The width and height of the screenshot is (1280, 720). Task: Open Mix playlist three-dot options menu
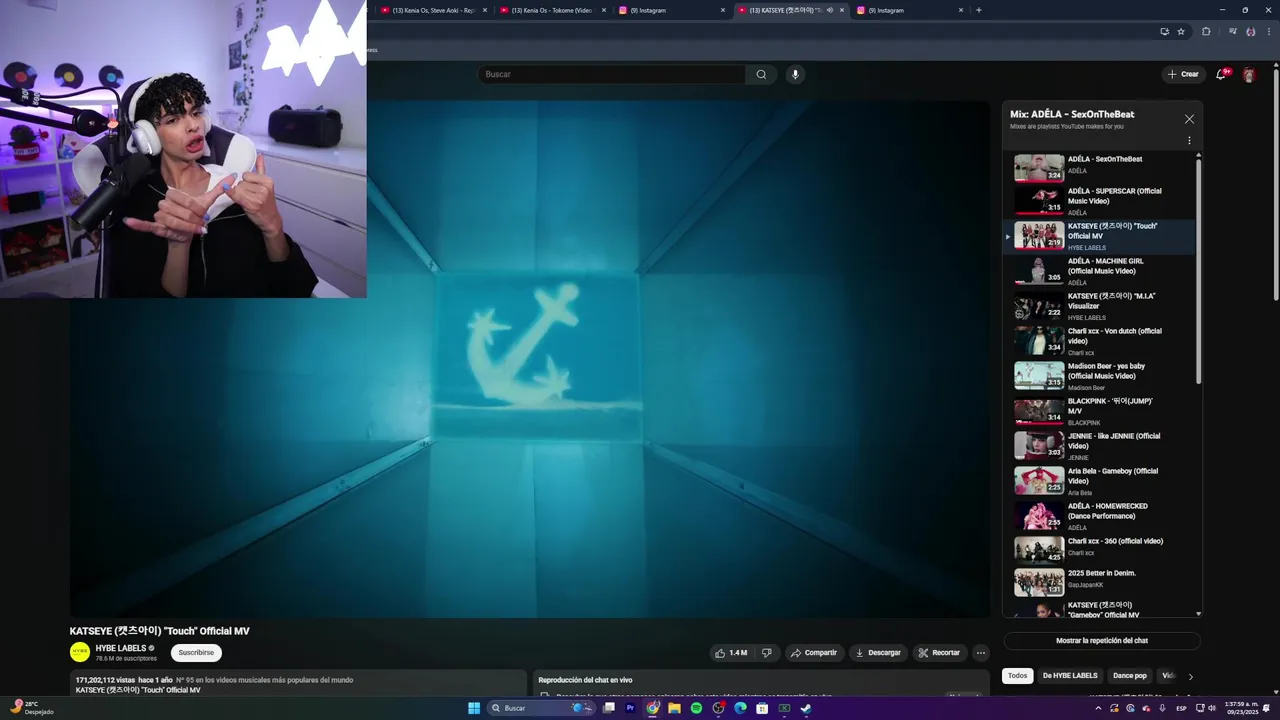point(1189,141)
